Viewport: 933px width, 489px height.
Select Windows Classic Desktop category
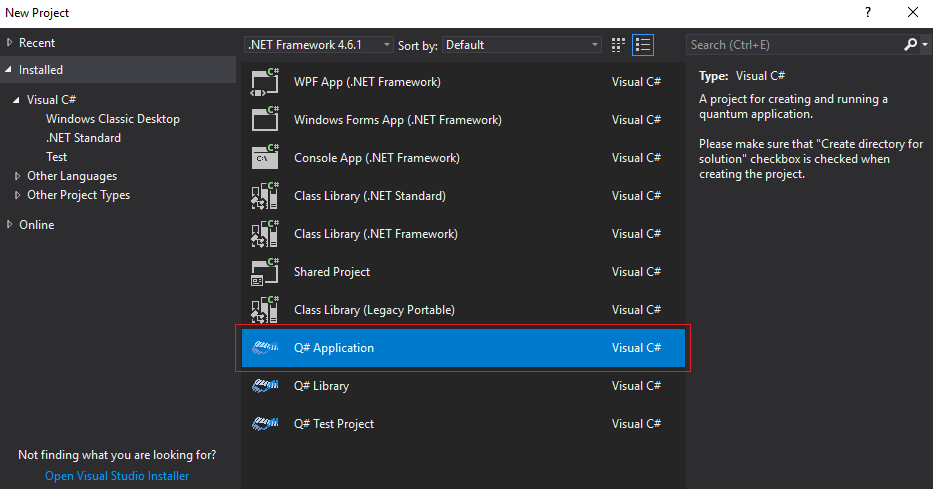(x=113, y=119)
